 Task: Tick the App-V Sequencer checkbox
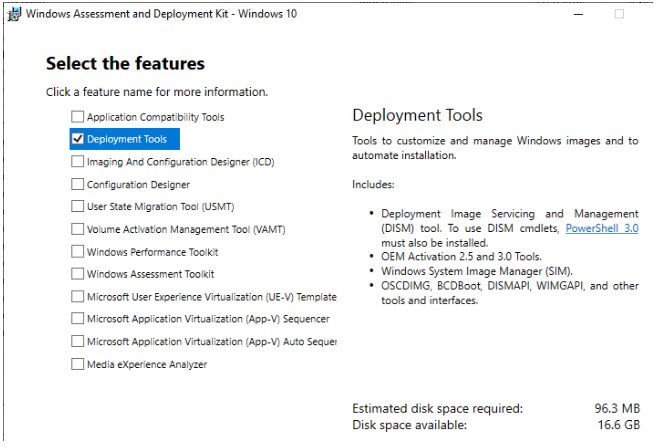[78, 319]
